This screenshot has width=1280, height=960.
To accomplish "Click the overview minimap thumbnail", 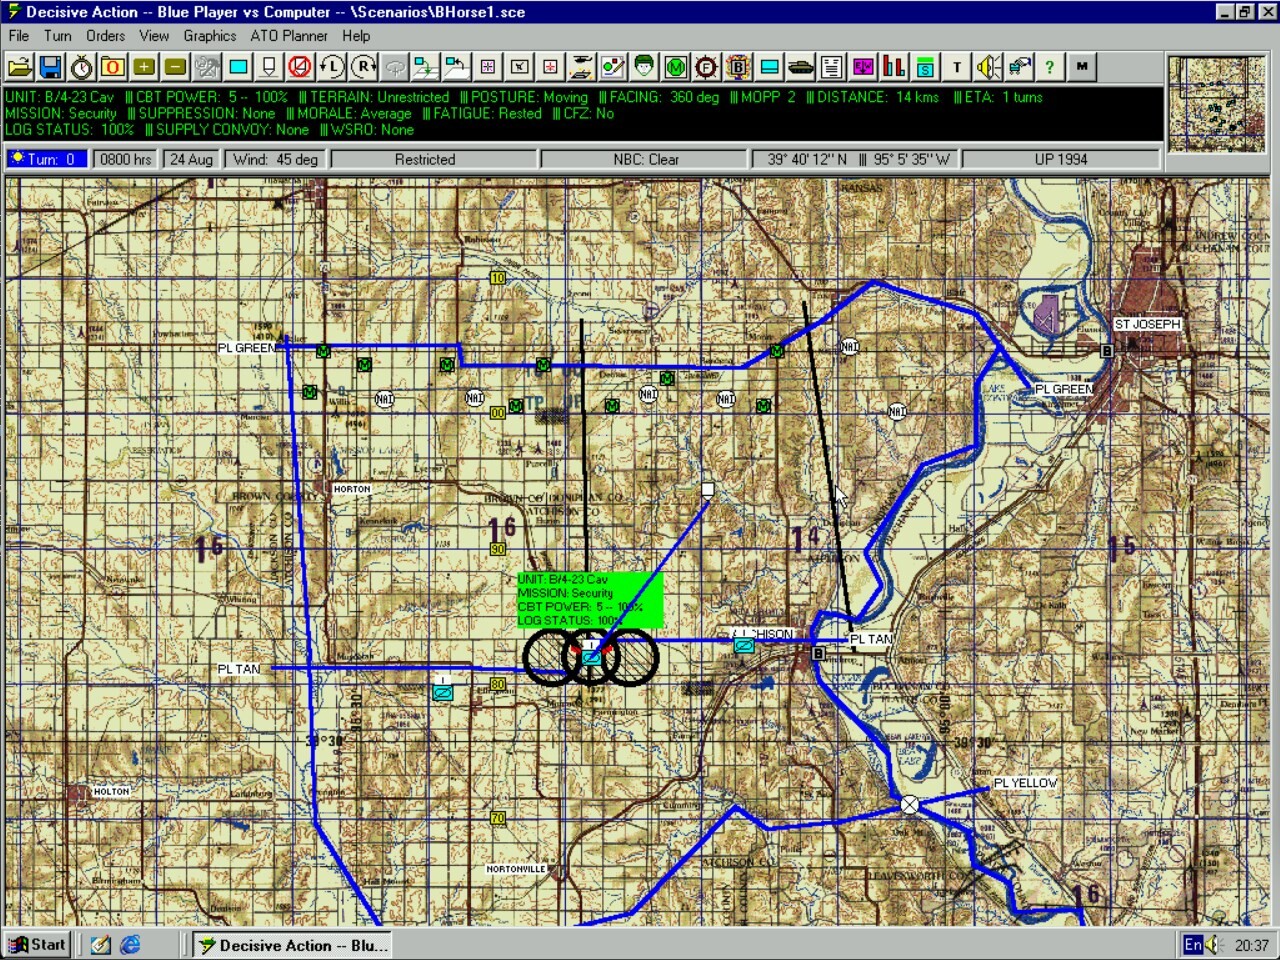I will [x=1217, y=104].
